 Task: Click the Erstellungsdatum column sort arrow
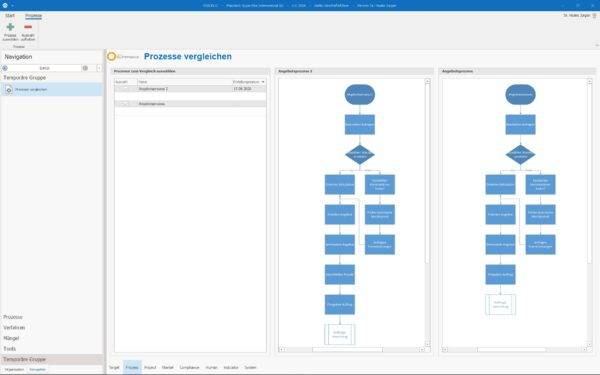(x=263, y=82)
